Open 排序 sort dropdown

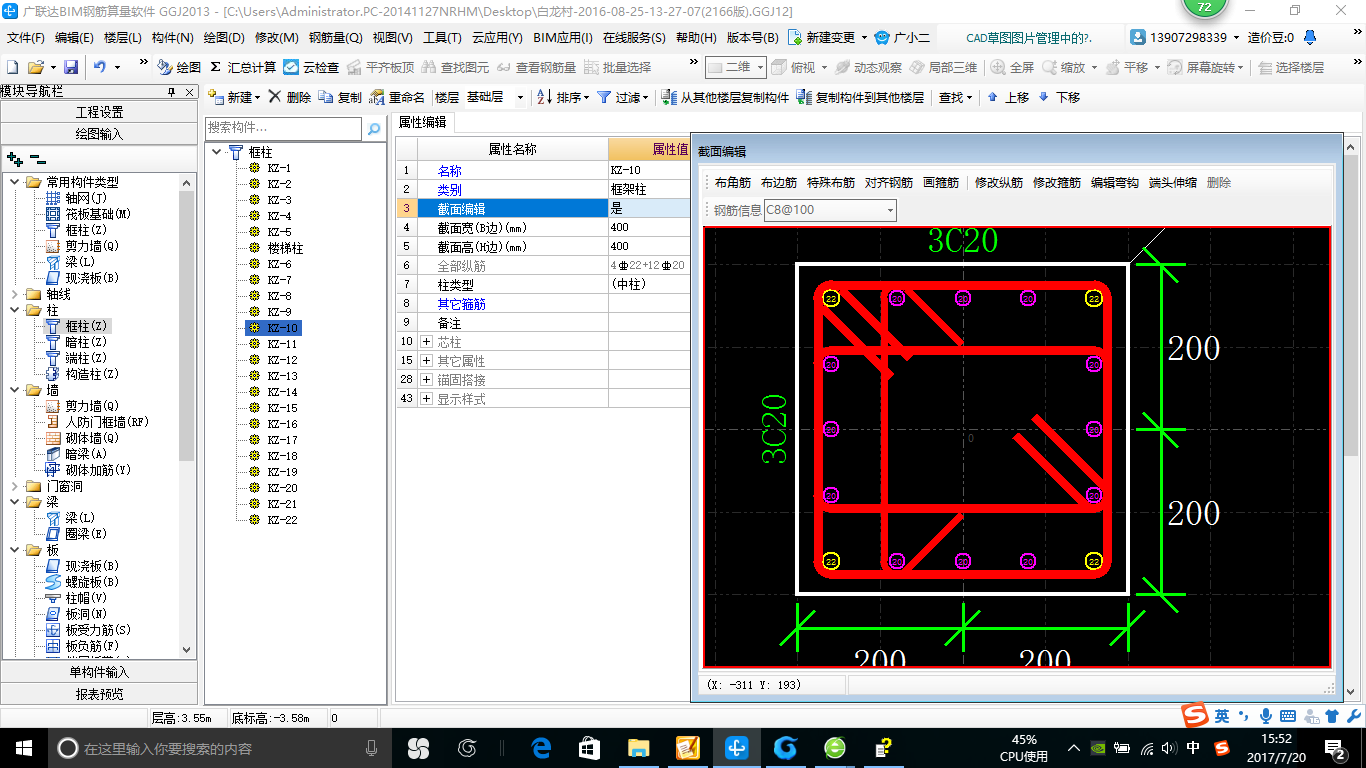(563, 97)
